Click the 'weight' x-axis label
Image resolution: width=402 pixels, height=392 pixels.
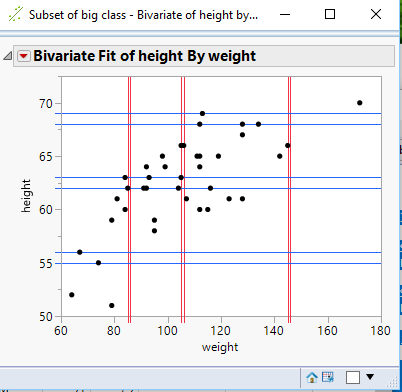[220, 347]
